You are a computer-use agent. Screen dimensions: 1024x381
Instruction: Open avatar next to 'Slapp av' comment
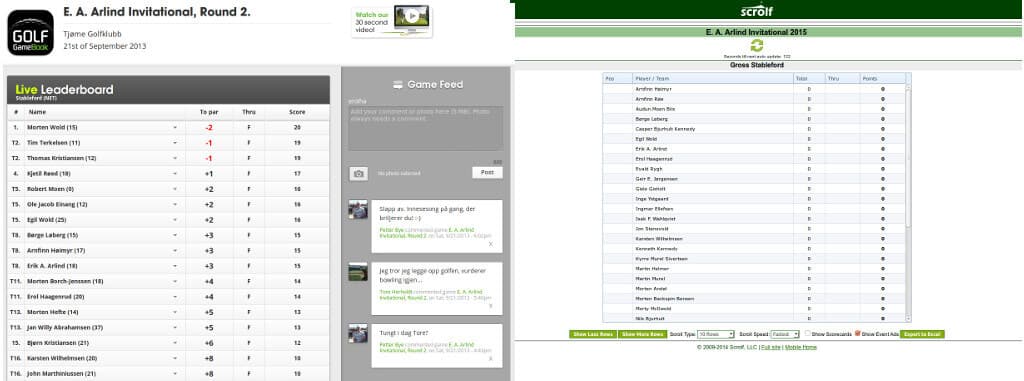pyautogui.click(x=358, y=210)
